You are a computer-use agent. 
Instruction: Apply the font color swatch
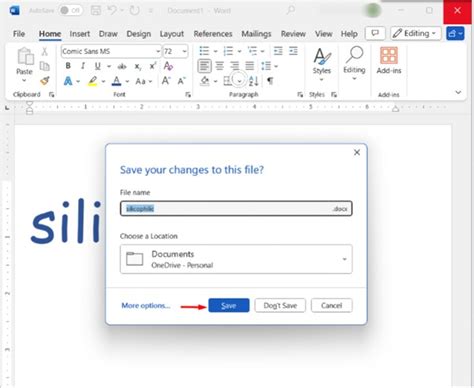(x=116, y=81)
